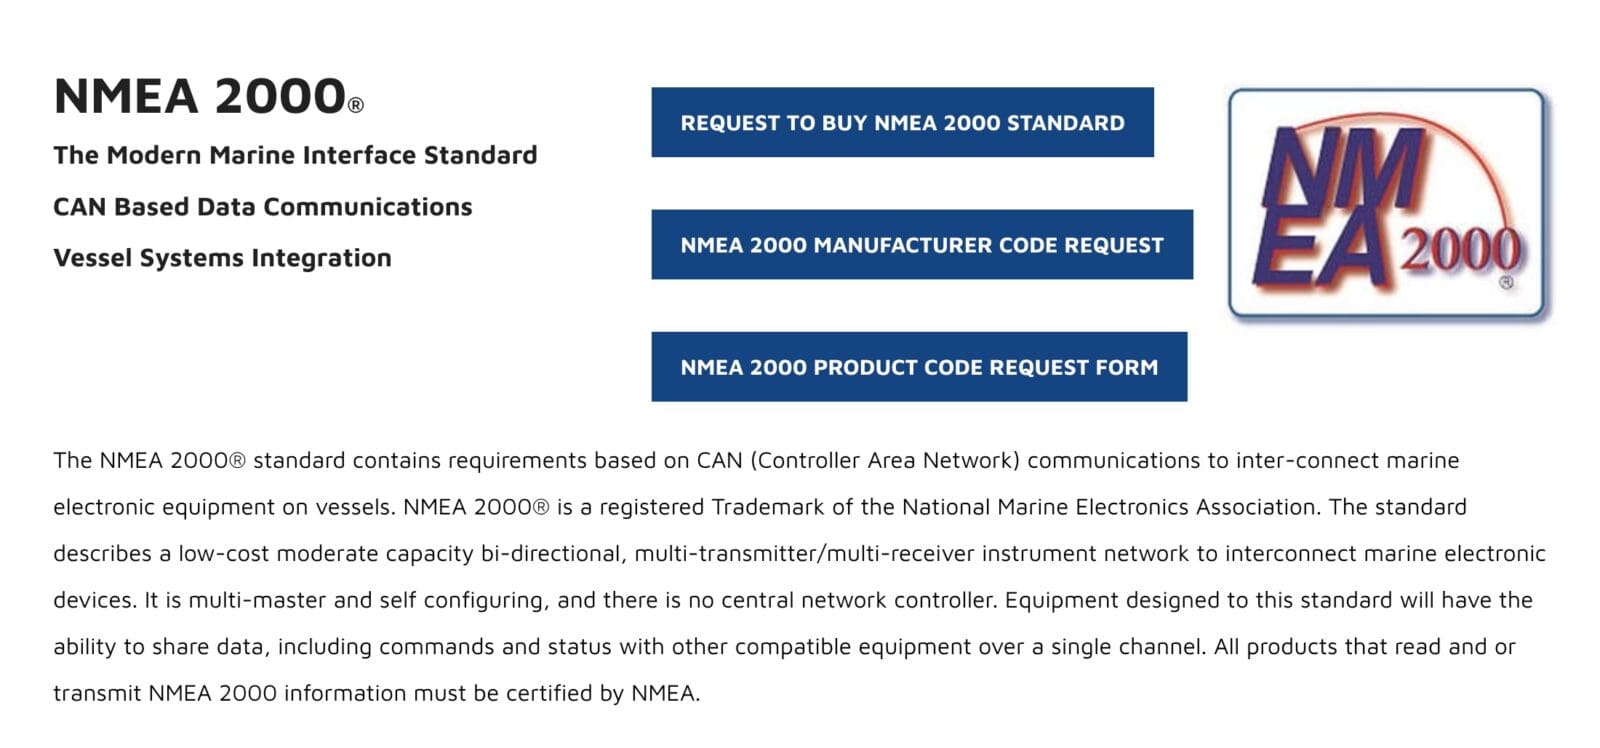Click the NMEA 2000 main heading

pyautogui.click(x=209, y=96)
